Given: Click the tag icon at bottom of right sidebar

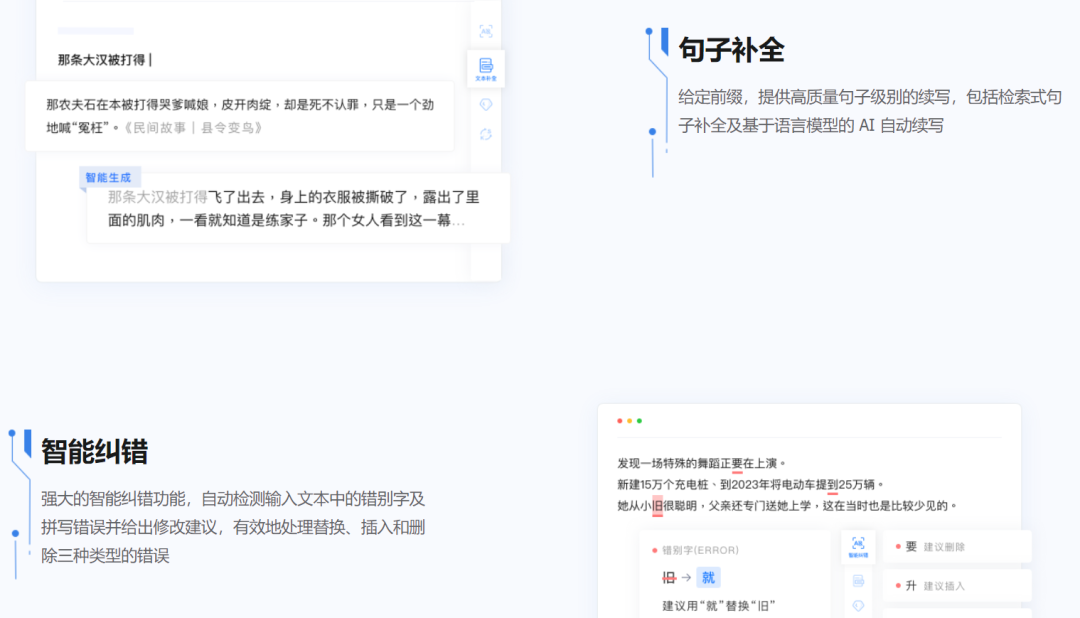Looking at the screenshot, I should [x=858, y=608].
